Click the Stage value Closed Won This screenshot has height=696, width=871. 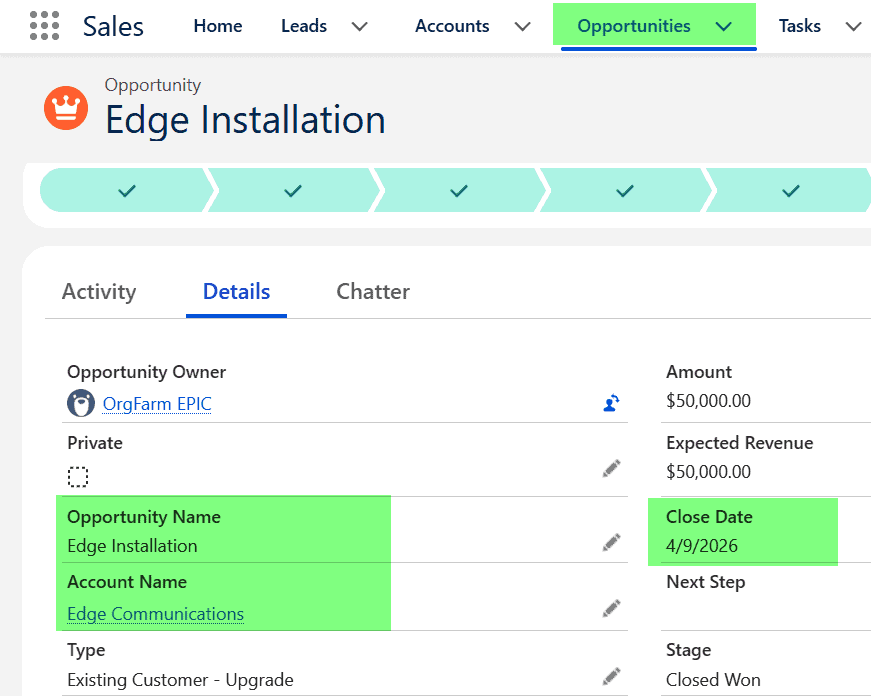[713, 679]
